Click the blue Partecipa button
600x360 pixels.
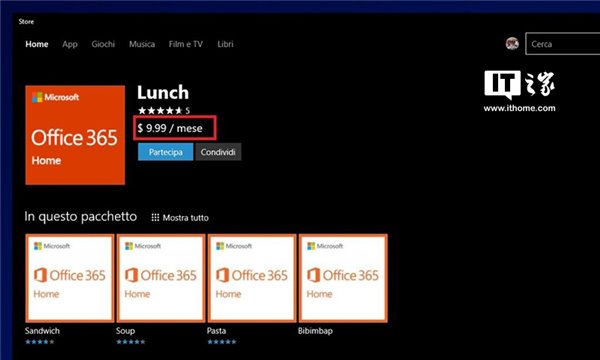point(165,152)
